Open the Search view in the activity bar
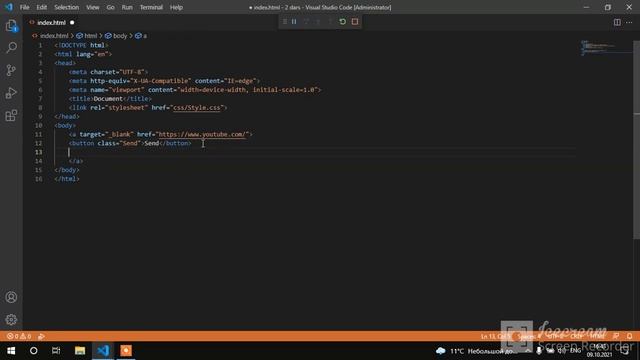Image resolution: width=640 pixels, height=360 pixels. point(11,47)
